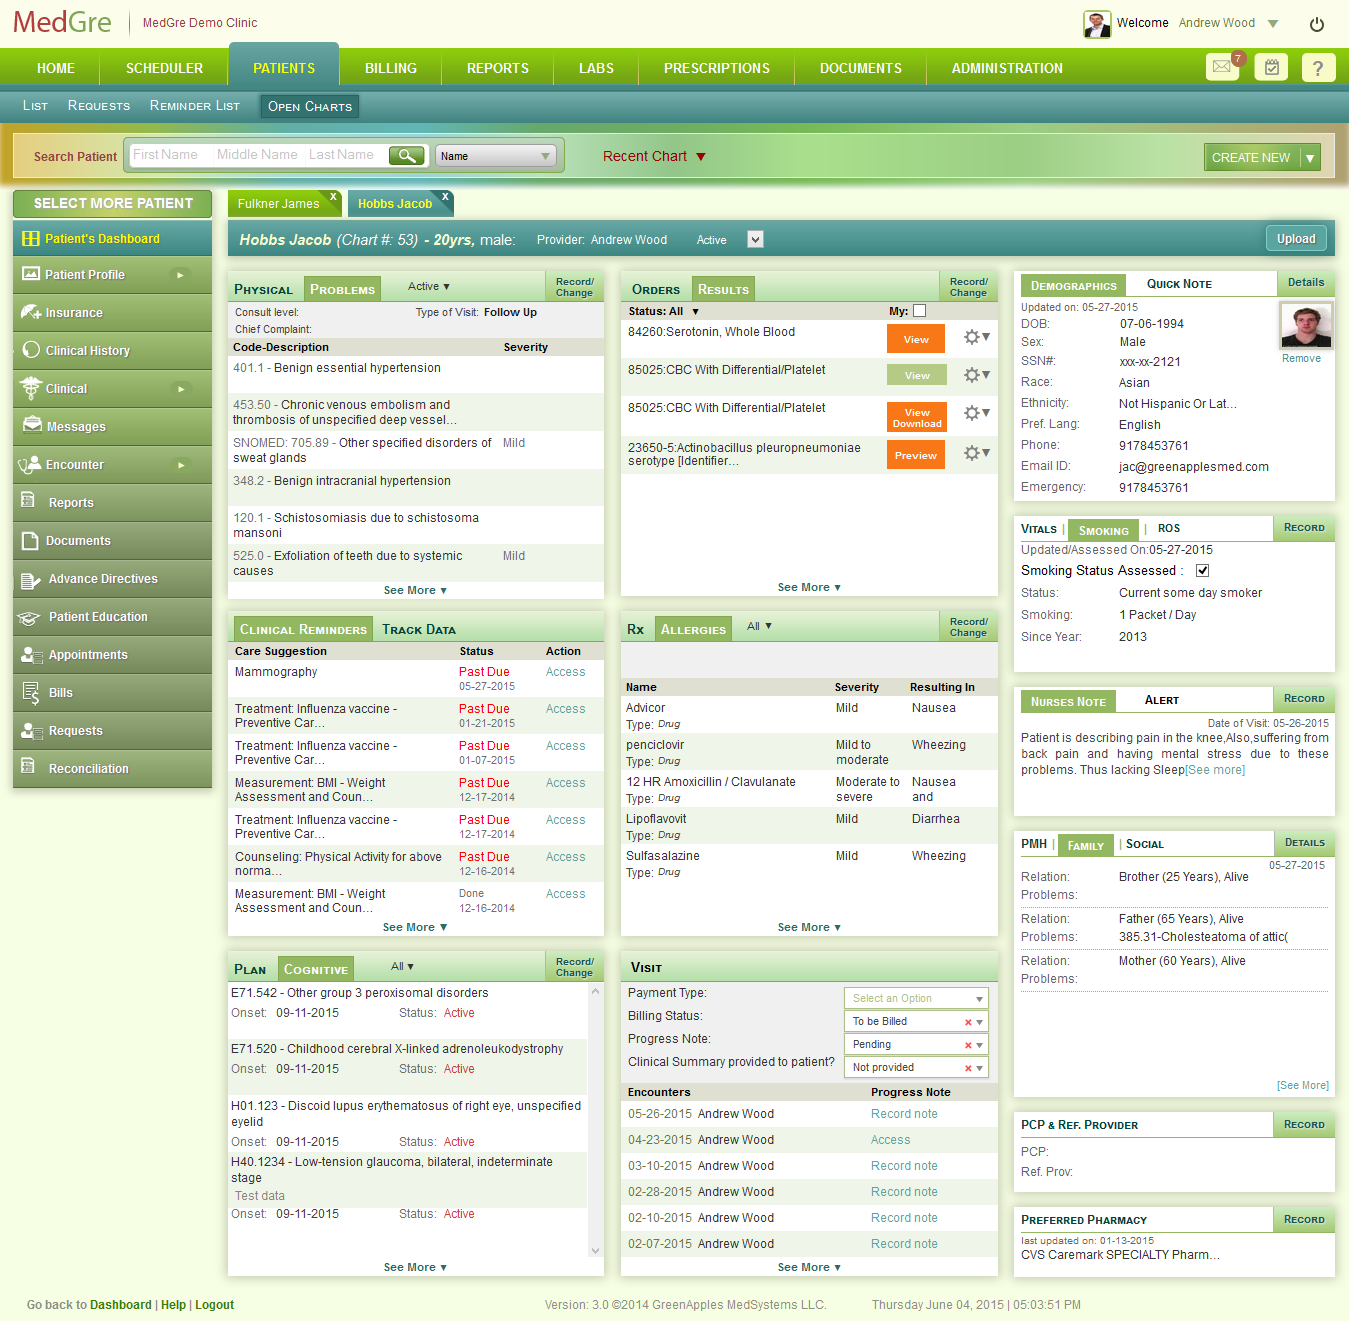Click the green search magnifier button
Image resolution: width=1349 pixels, height=1321 pixels.
point(407,155)
